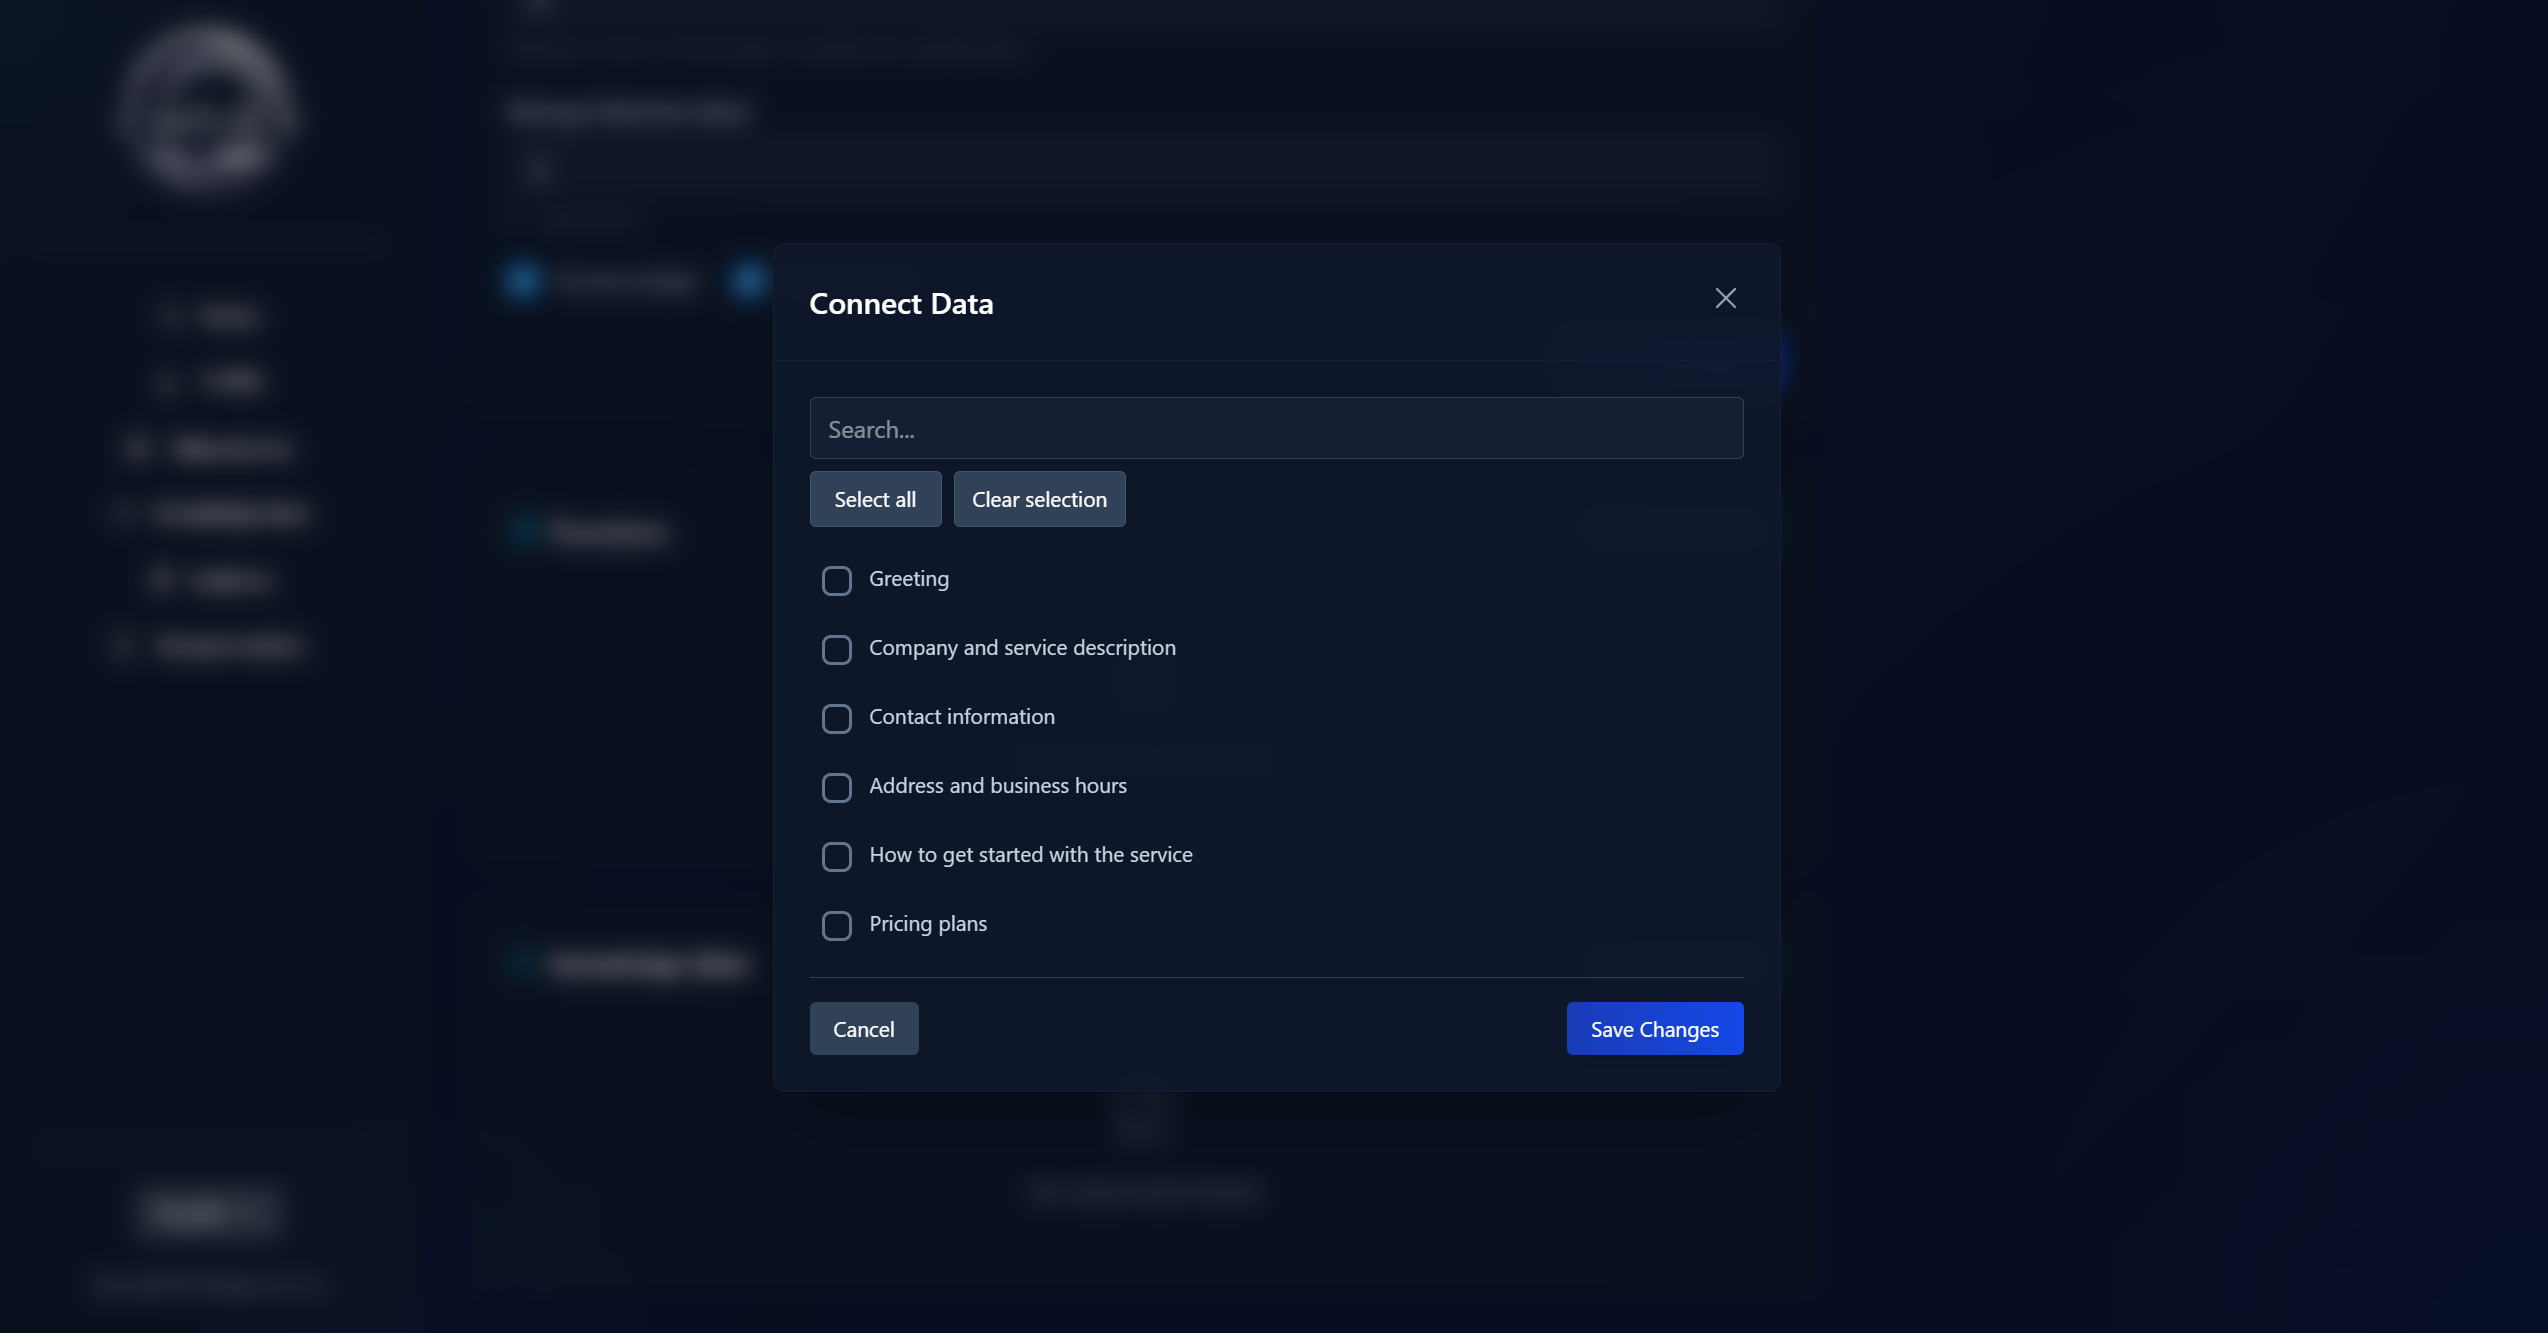Click the Cancel button
The height and width of the screenshot is (1333, 2548).
tap(863, 1029)
